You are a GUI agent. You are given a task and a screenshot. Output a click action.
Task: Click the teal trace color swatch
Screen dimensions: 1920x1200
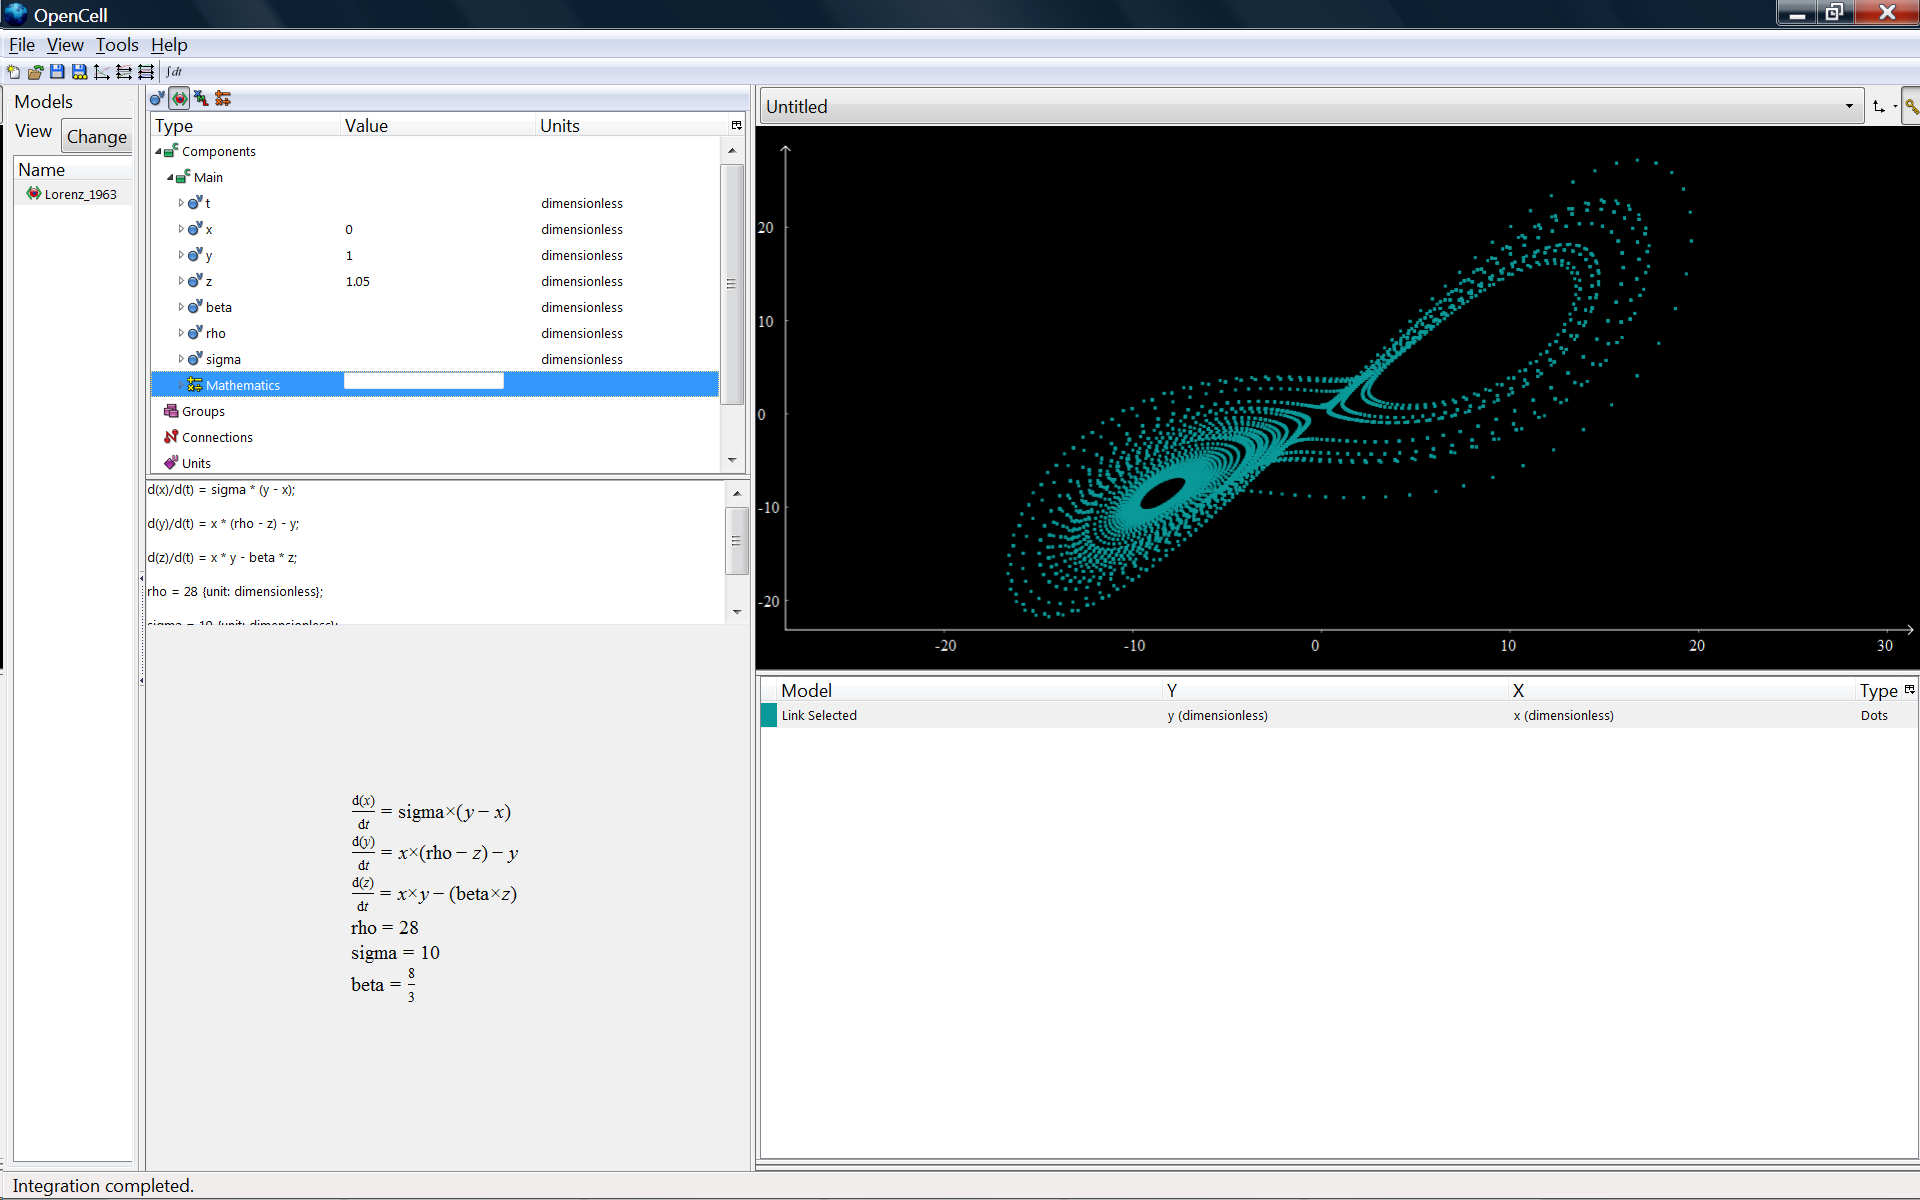[768, 715]
